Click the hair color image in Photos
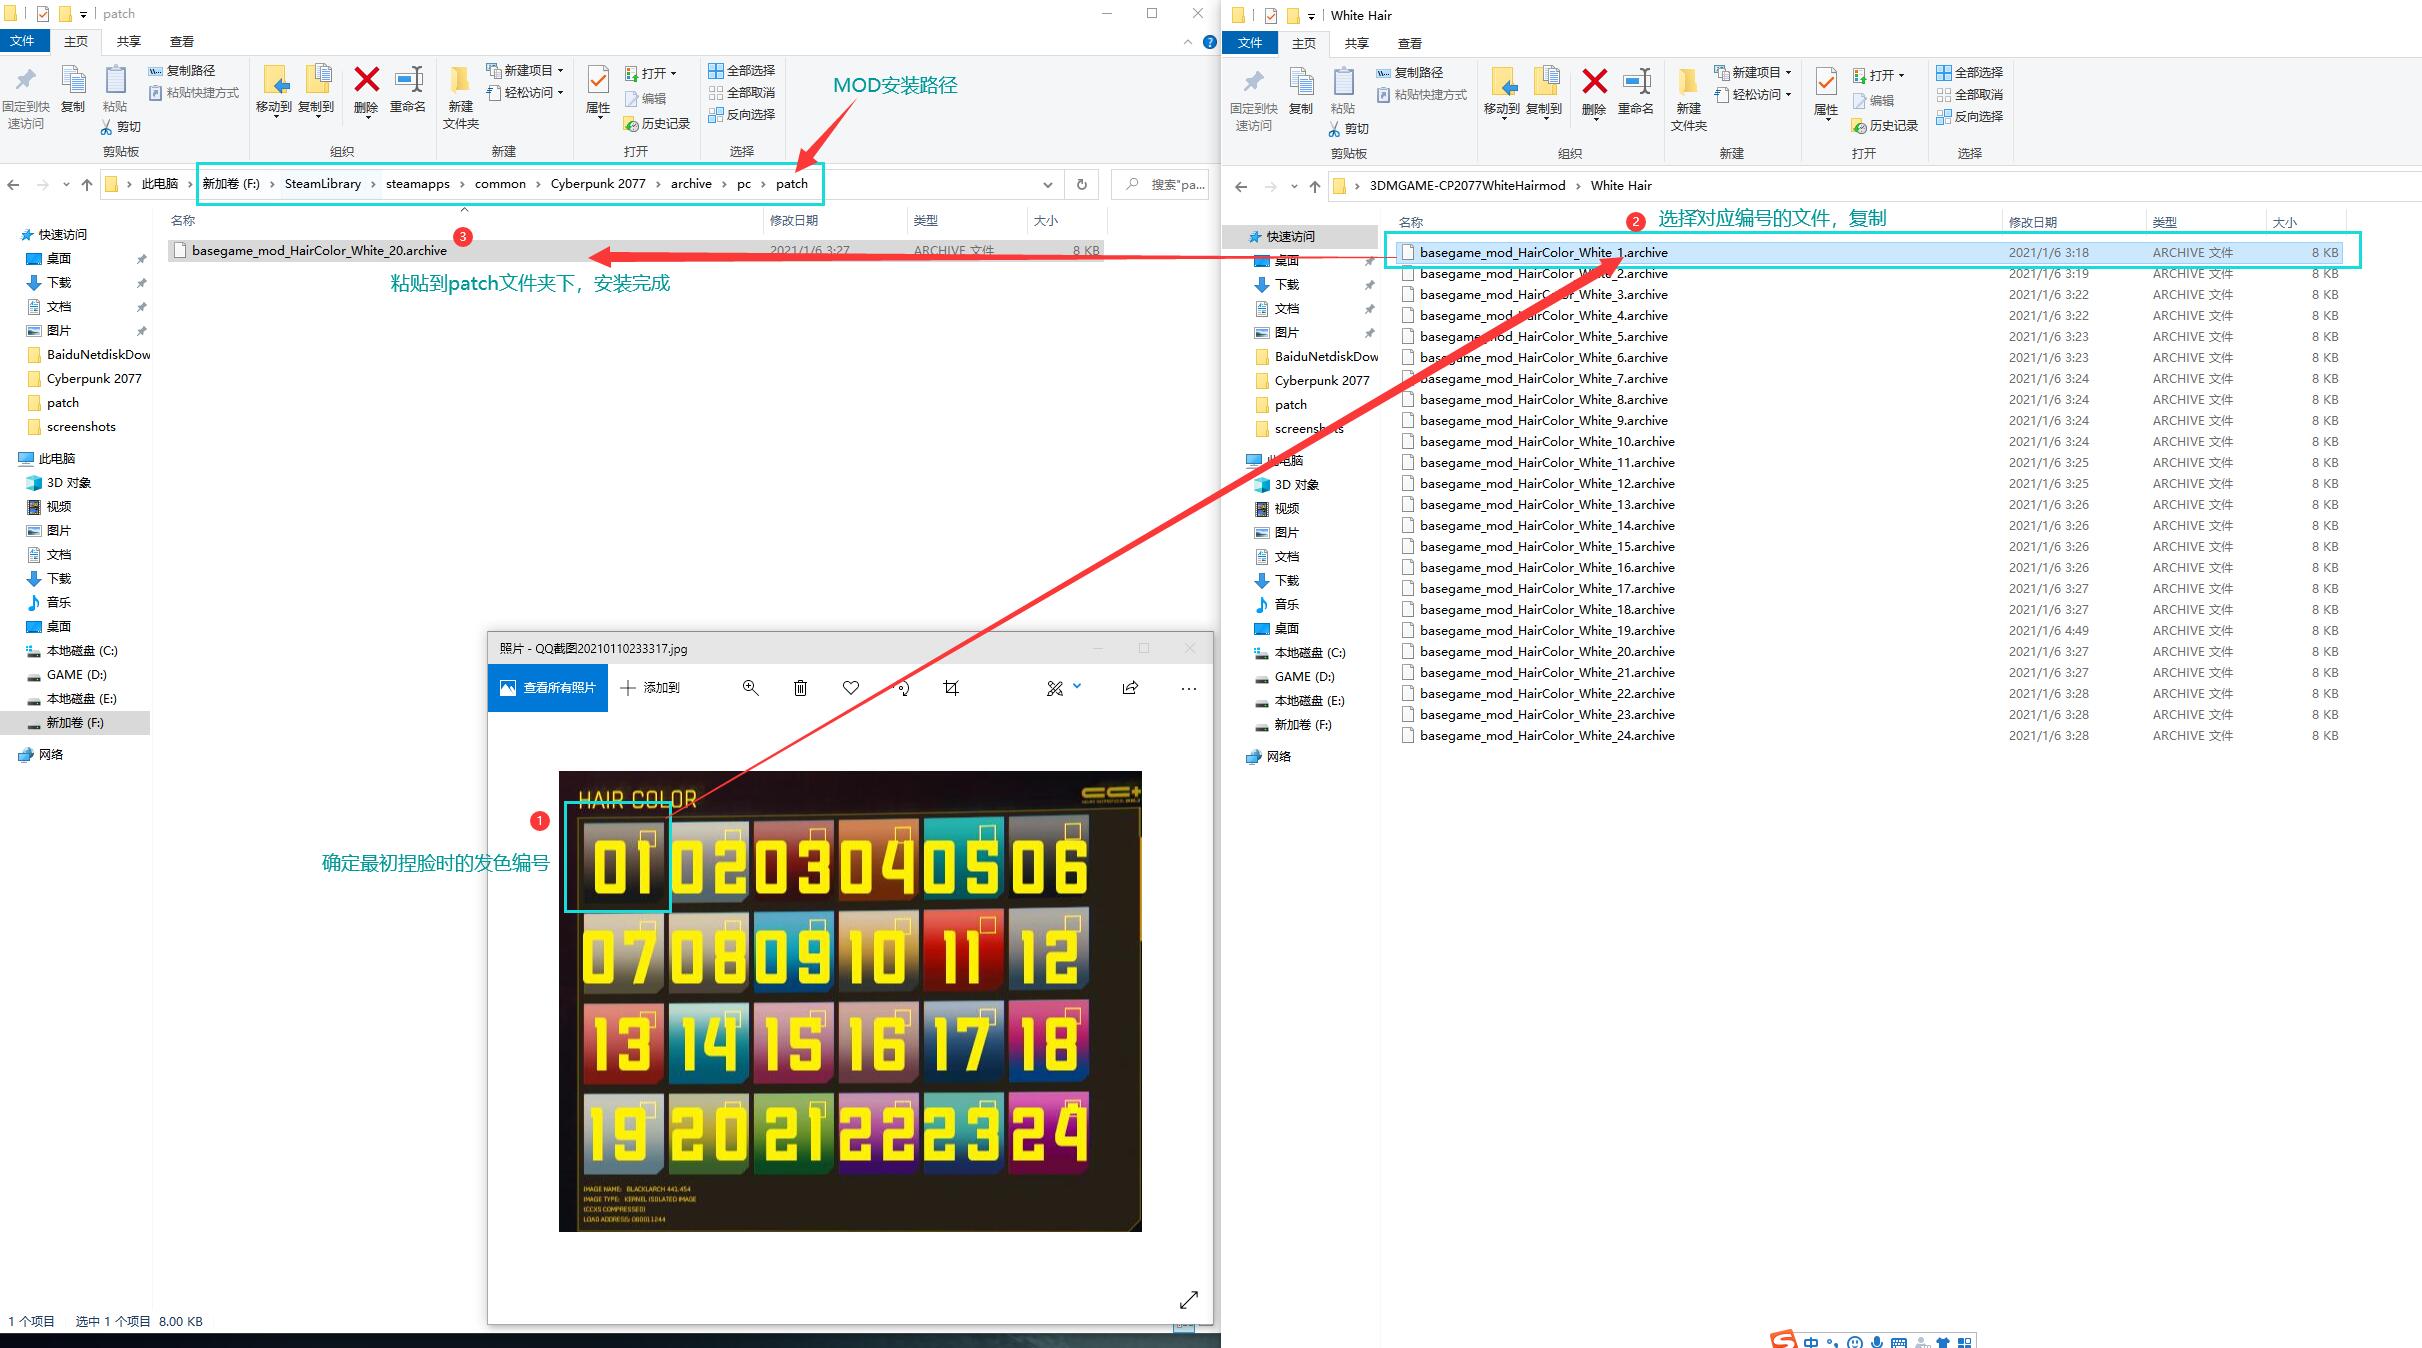Image resolution: width=2422 pixels, height=1348 pixels. coord(850,1001)
